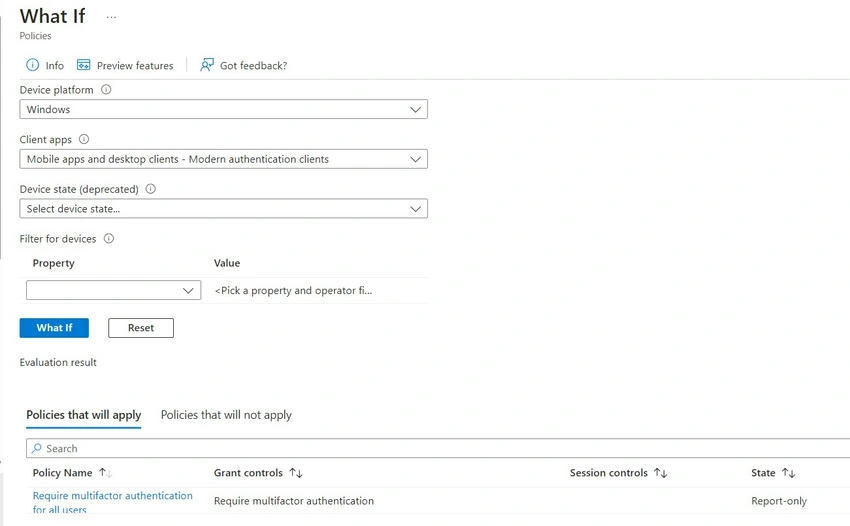Click the Reset button
The width and height of the screenshot is (850, 526).
click(x=141, y=328)
